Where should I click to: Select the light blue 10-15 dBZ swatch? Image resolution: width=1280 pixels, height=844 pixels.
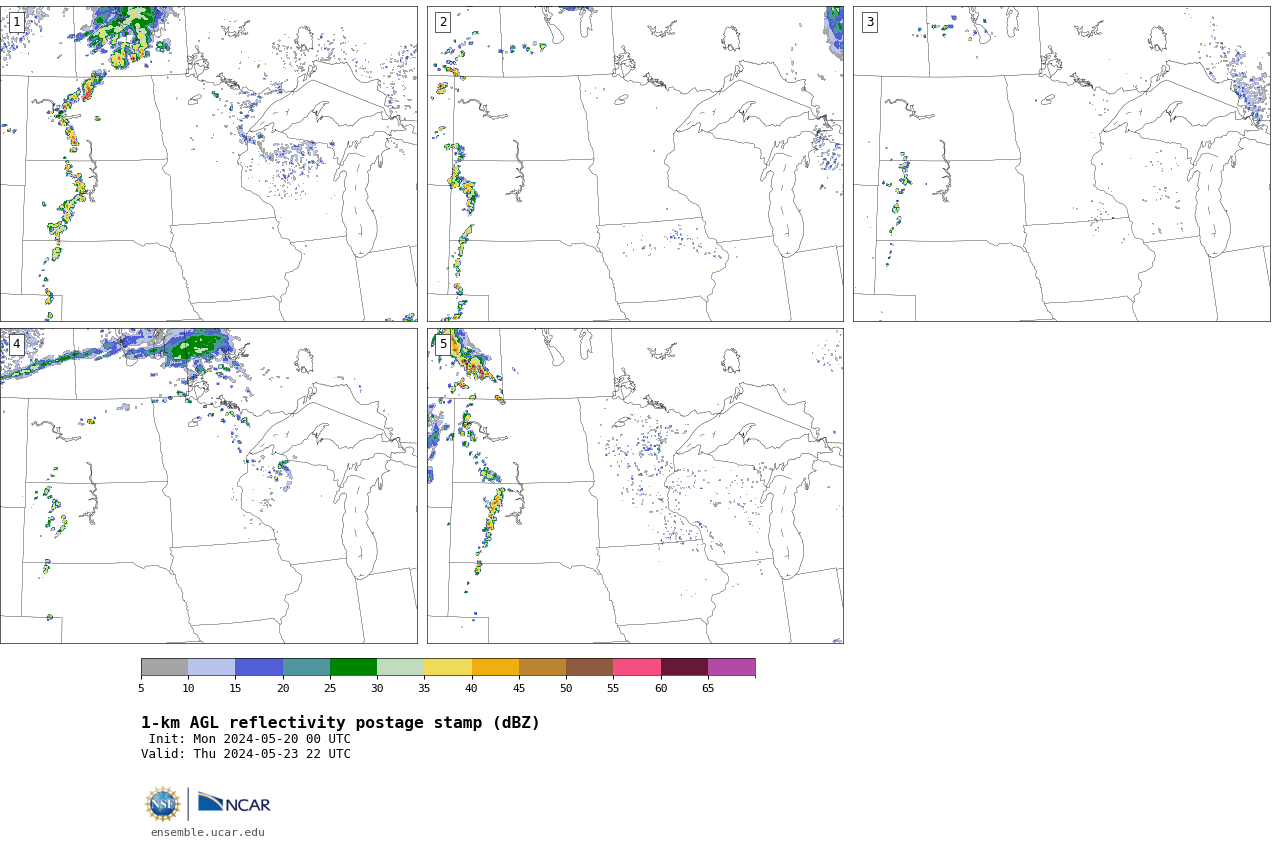pos(211,667)
